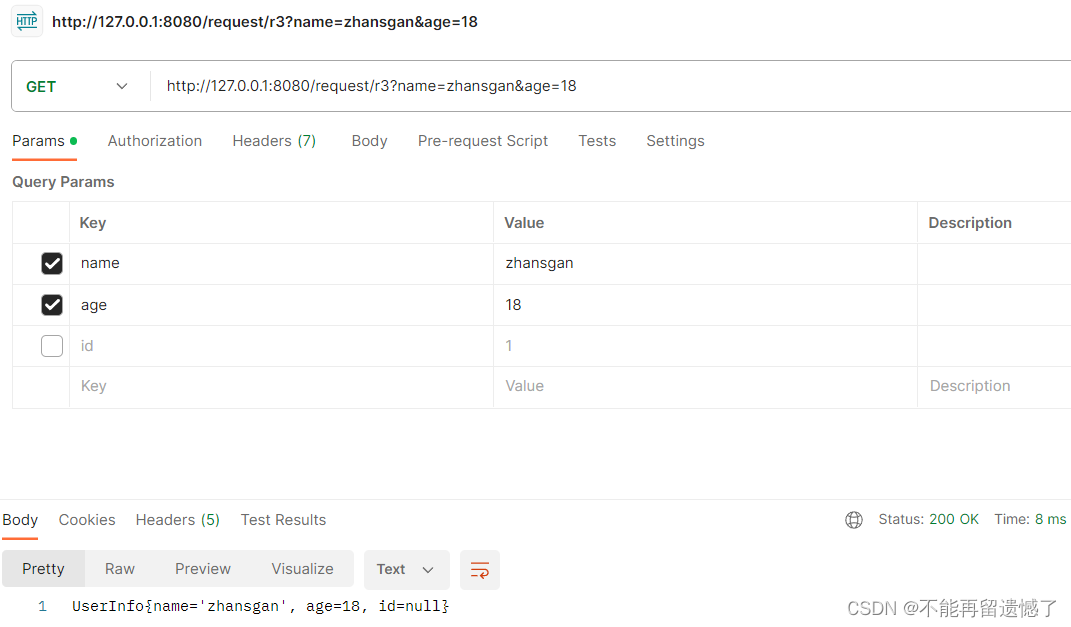Open the request Headers (7) tab

(274, 141)
